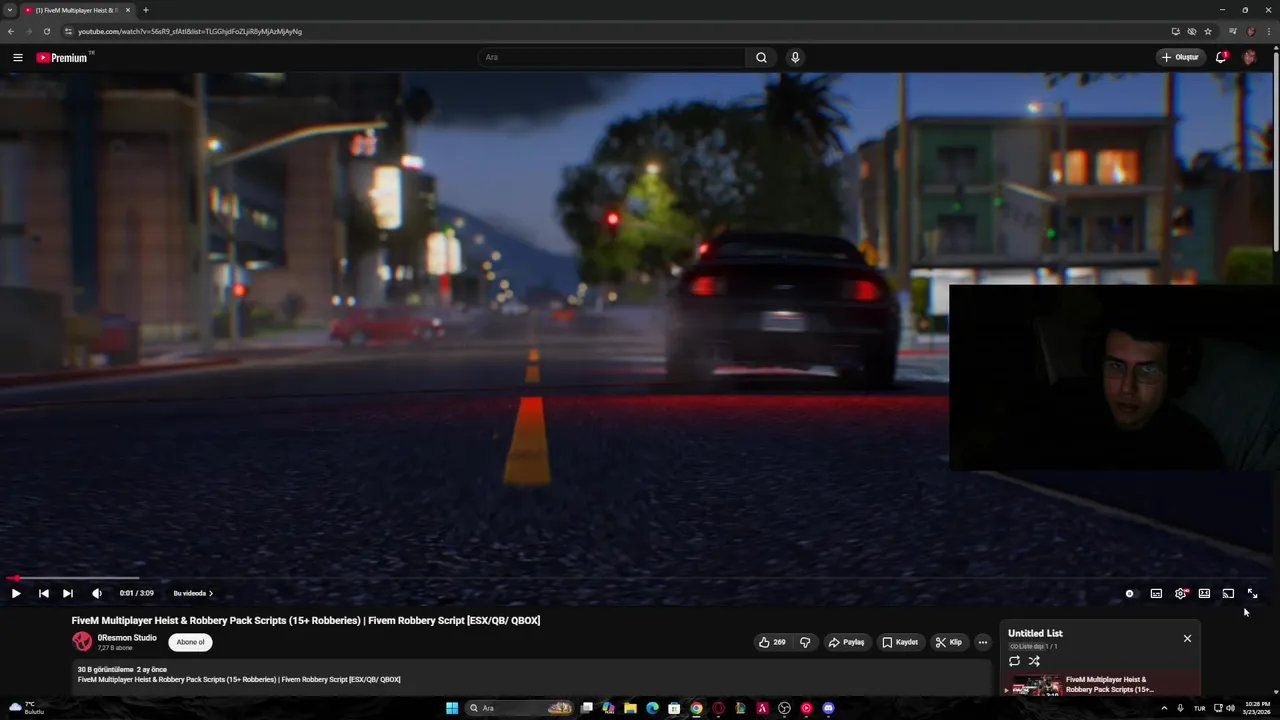Screen dimensions: 1280x720
Task: Close the Untitled List playlist panel
Action: [1187, 638]
